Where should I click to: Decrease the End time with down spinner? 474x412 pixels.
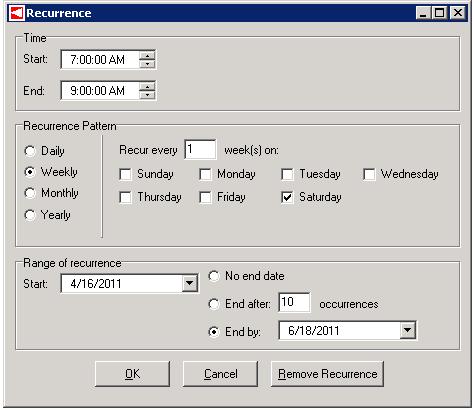pos(147,95)
